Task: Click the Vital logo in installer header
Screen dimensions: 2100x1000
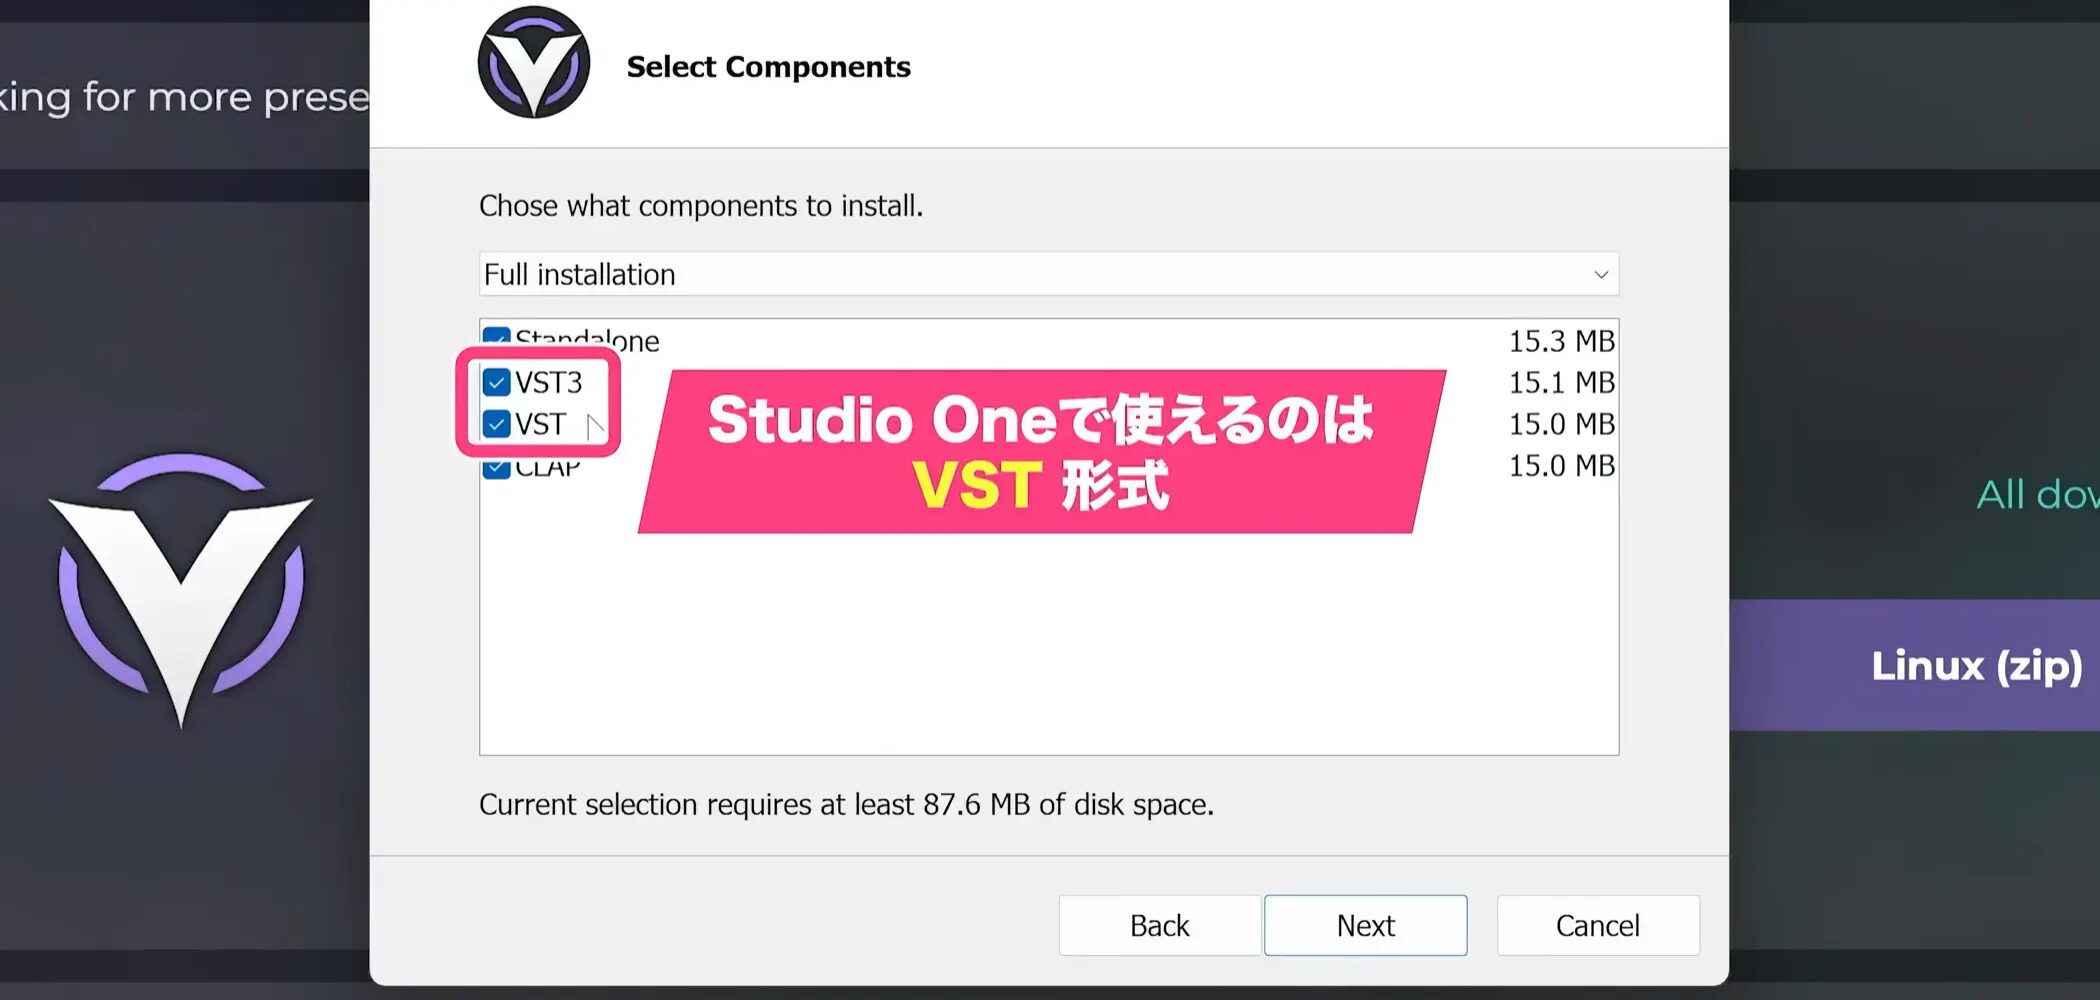Action: (x=533, y=63)
